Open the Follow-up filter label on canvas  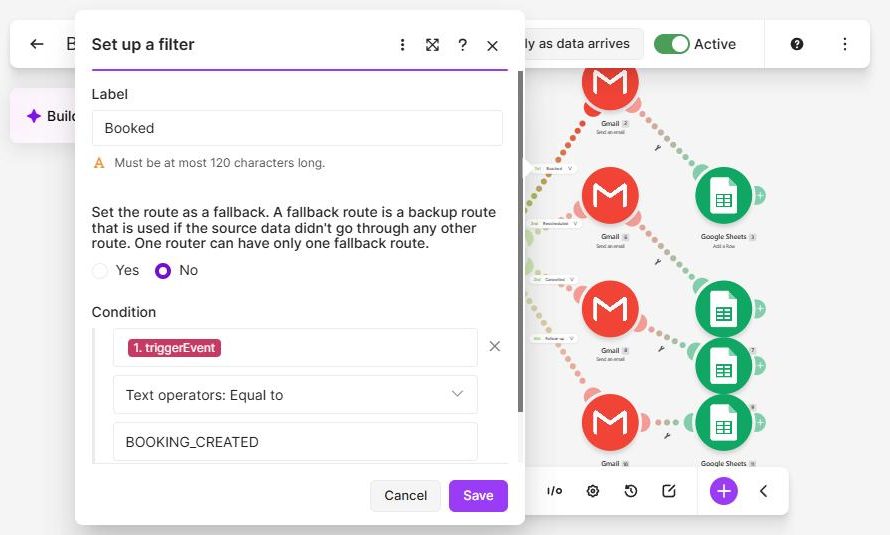(x=553, y=339)
